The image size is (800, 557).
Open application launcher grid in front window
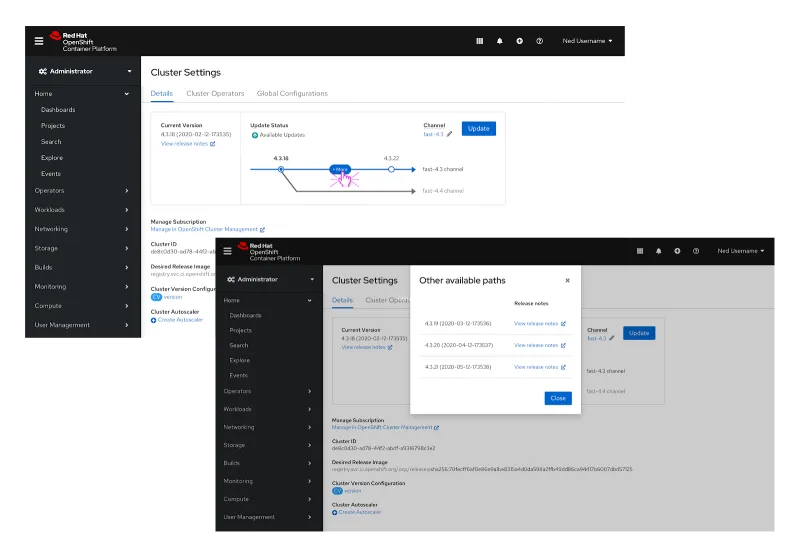(x=640, y=251)
